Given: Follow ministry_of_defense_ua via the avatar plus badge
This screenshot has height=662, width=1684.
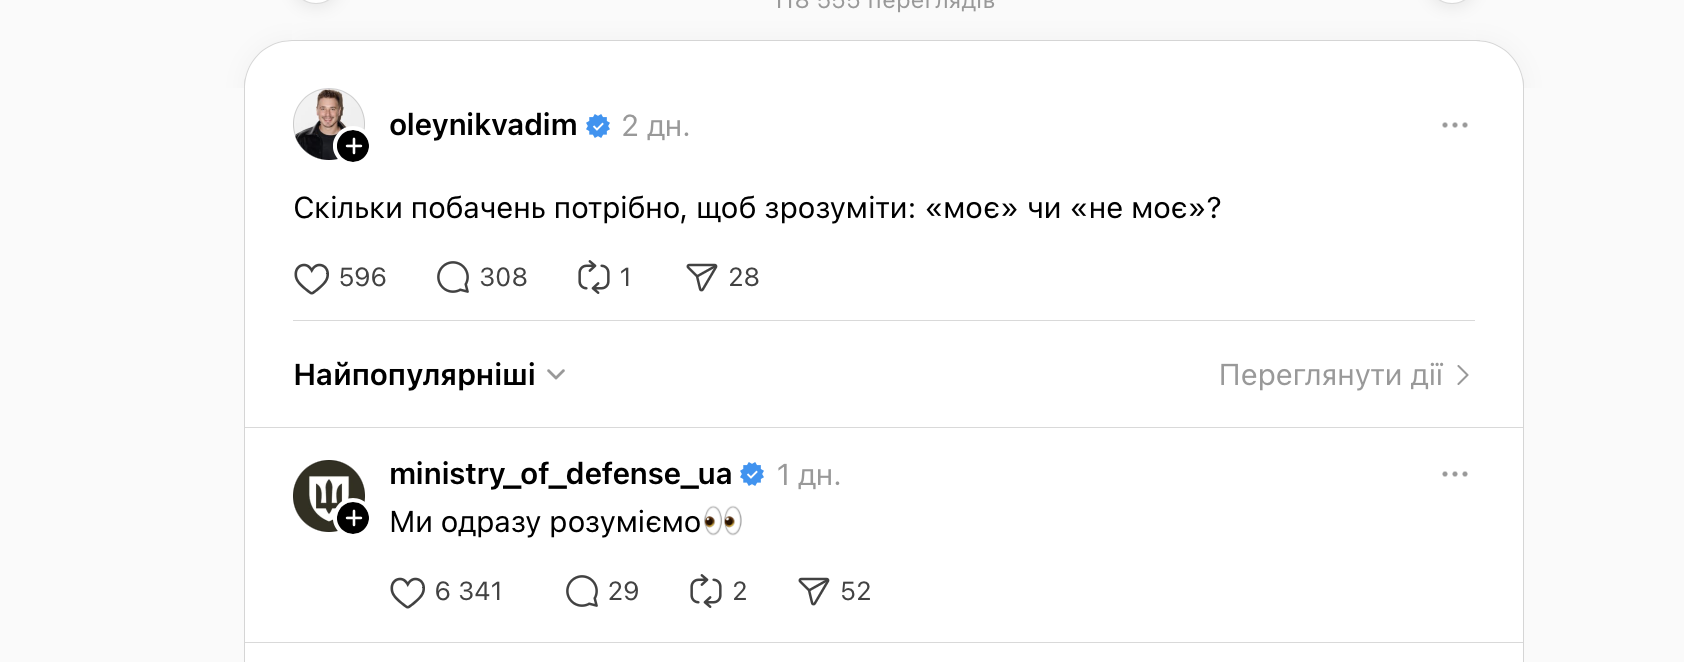Looking at the screenshot, I should pos(353,518).
